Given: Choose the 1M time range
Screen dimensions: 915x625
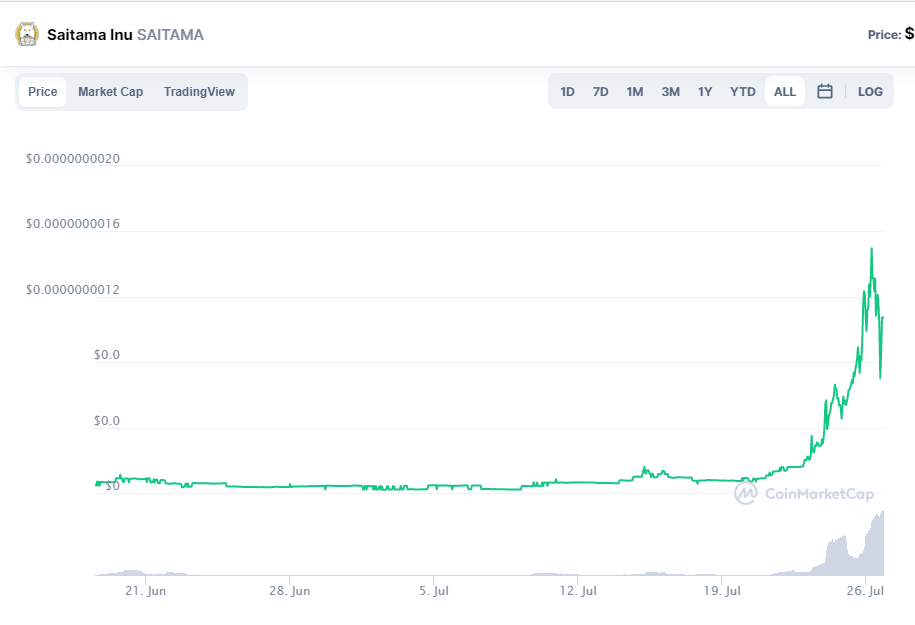Looking at the screenshot, I should (x=635, y=92).
